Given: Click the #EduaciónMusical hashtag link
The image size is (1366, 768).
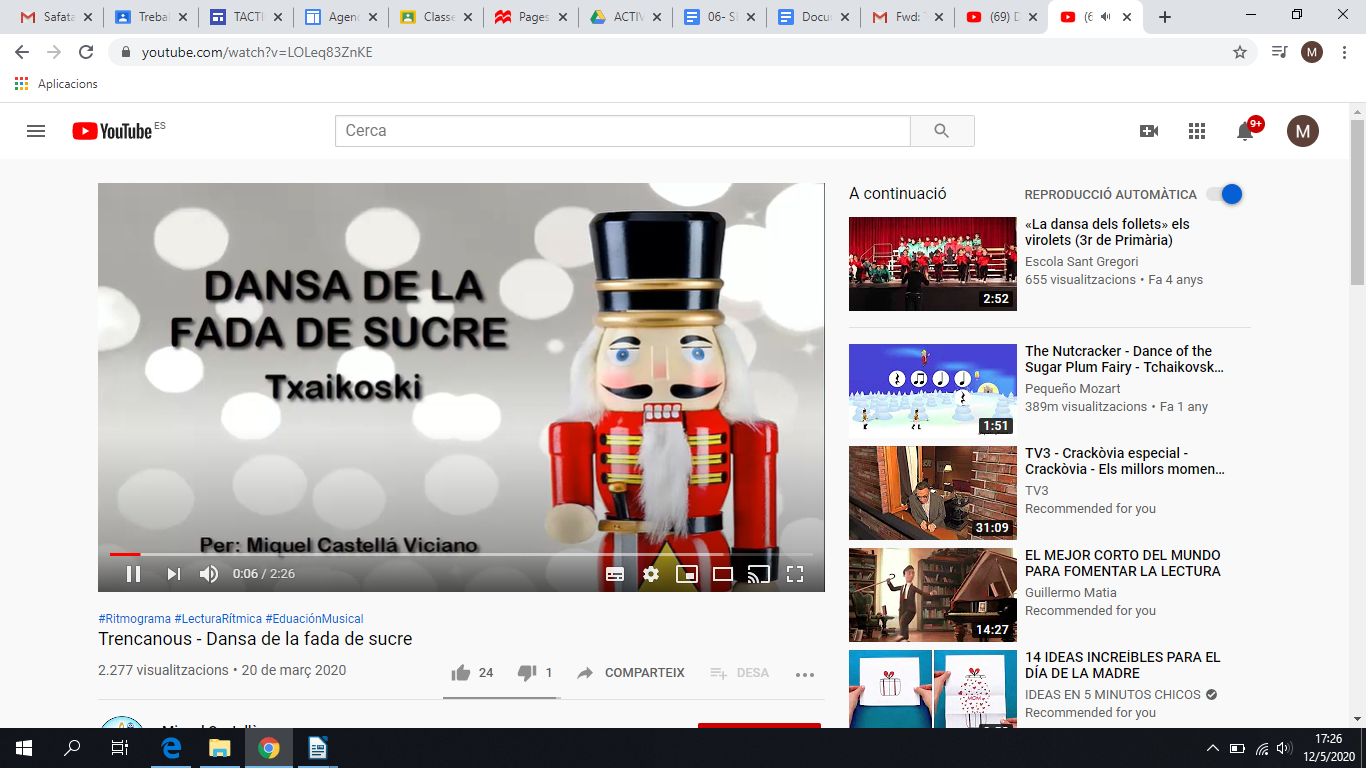Looking at the screenshot, I should [314, 619].
